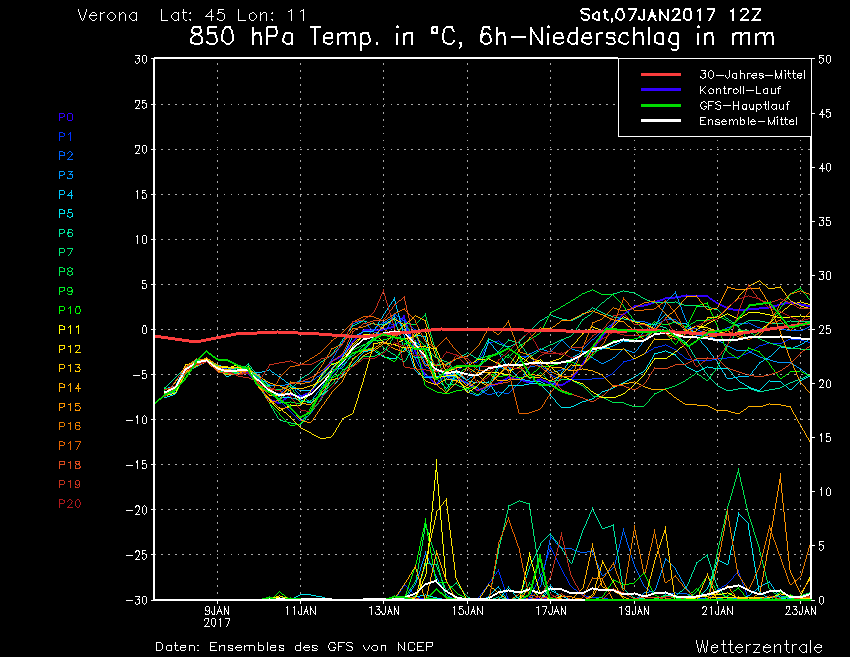The width and height of the screenshot is (850, 657).
Task: Click the P10 green member label
Action: [69, 311]
